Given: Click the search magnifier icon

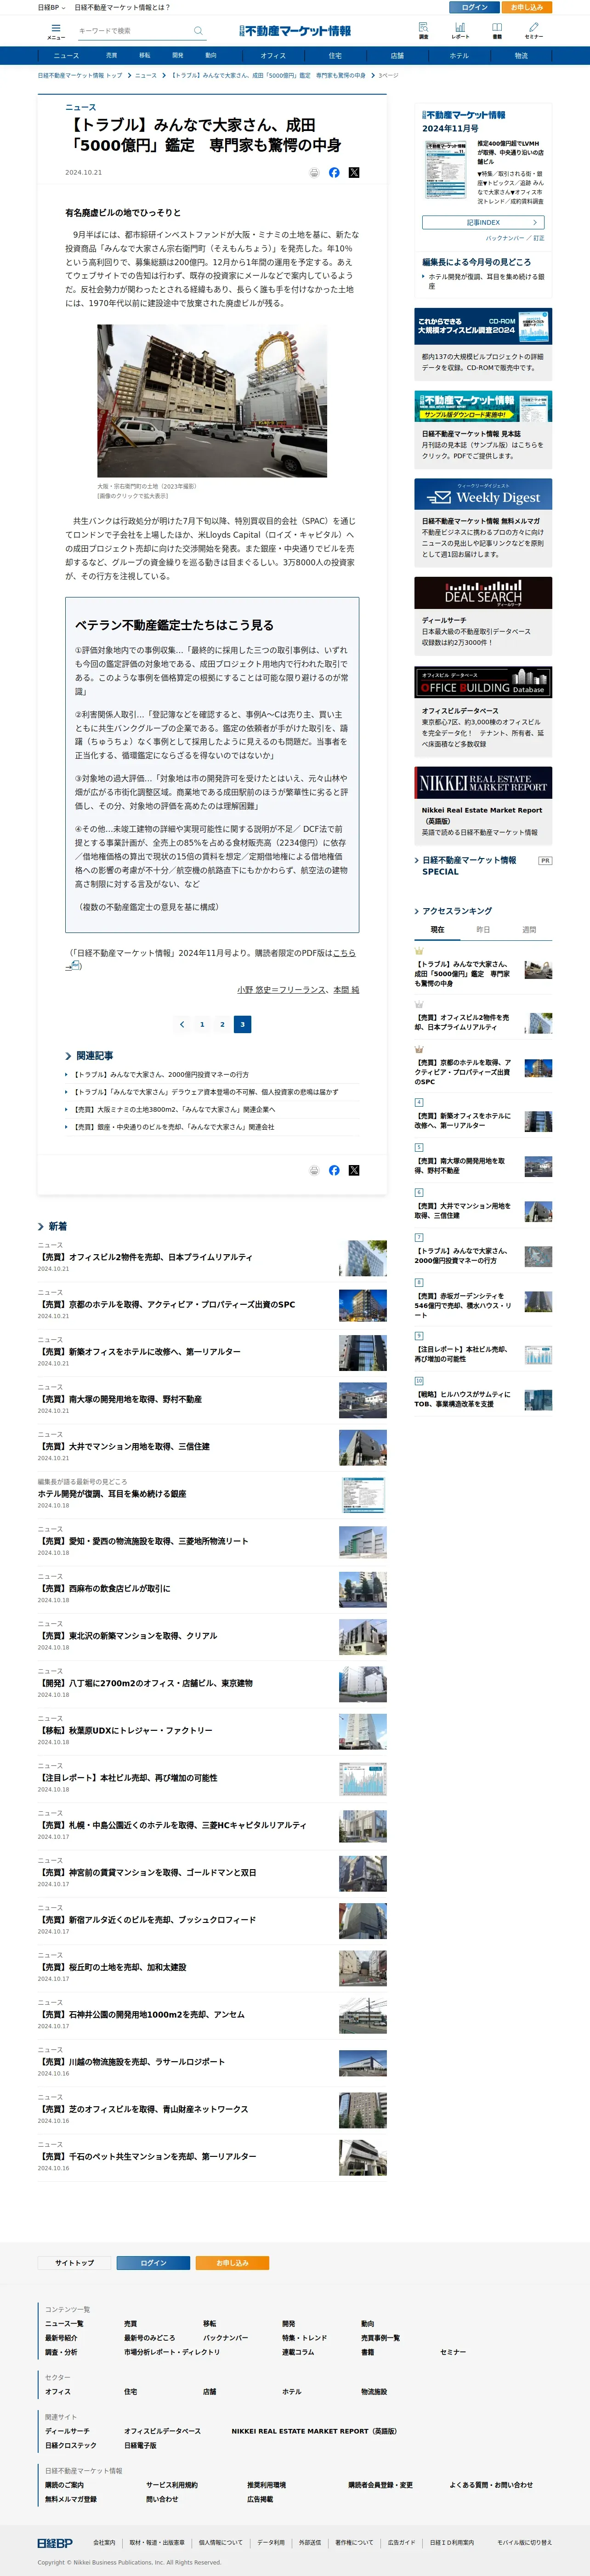Looking at the screenshot, I should [x=198, y=31].
